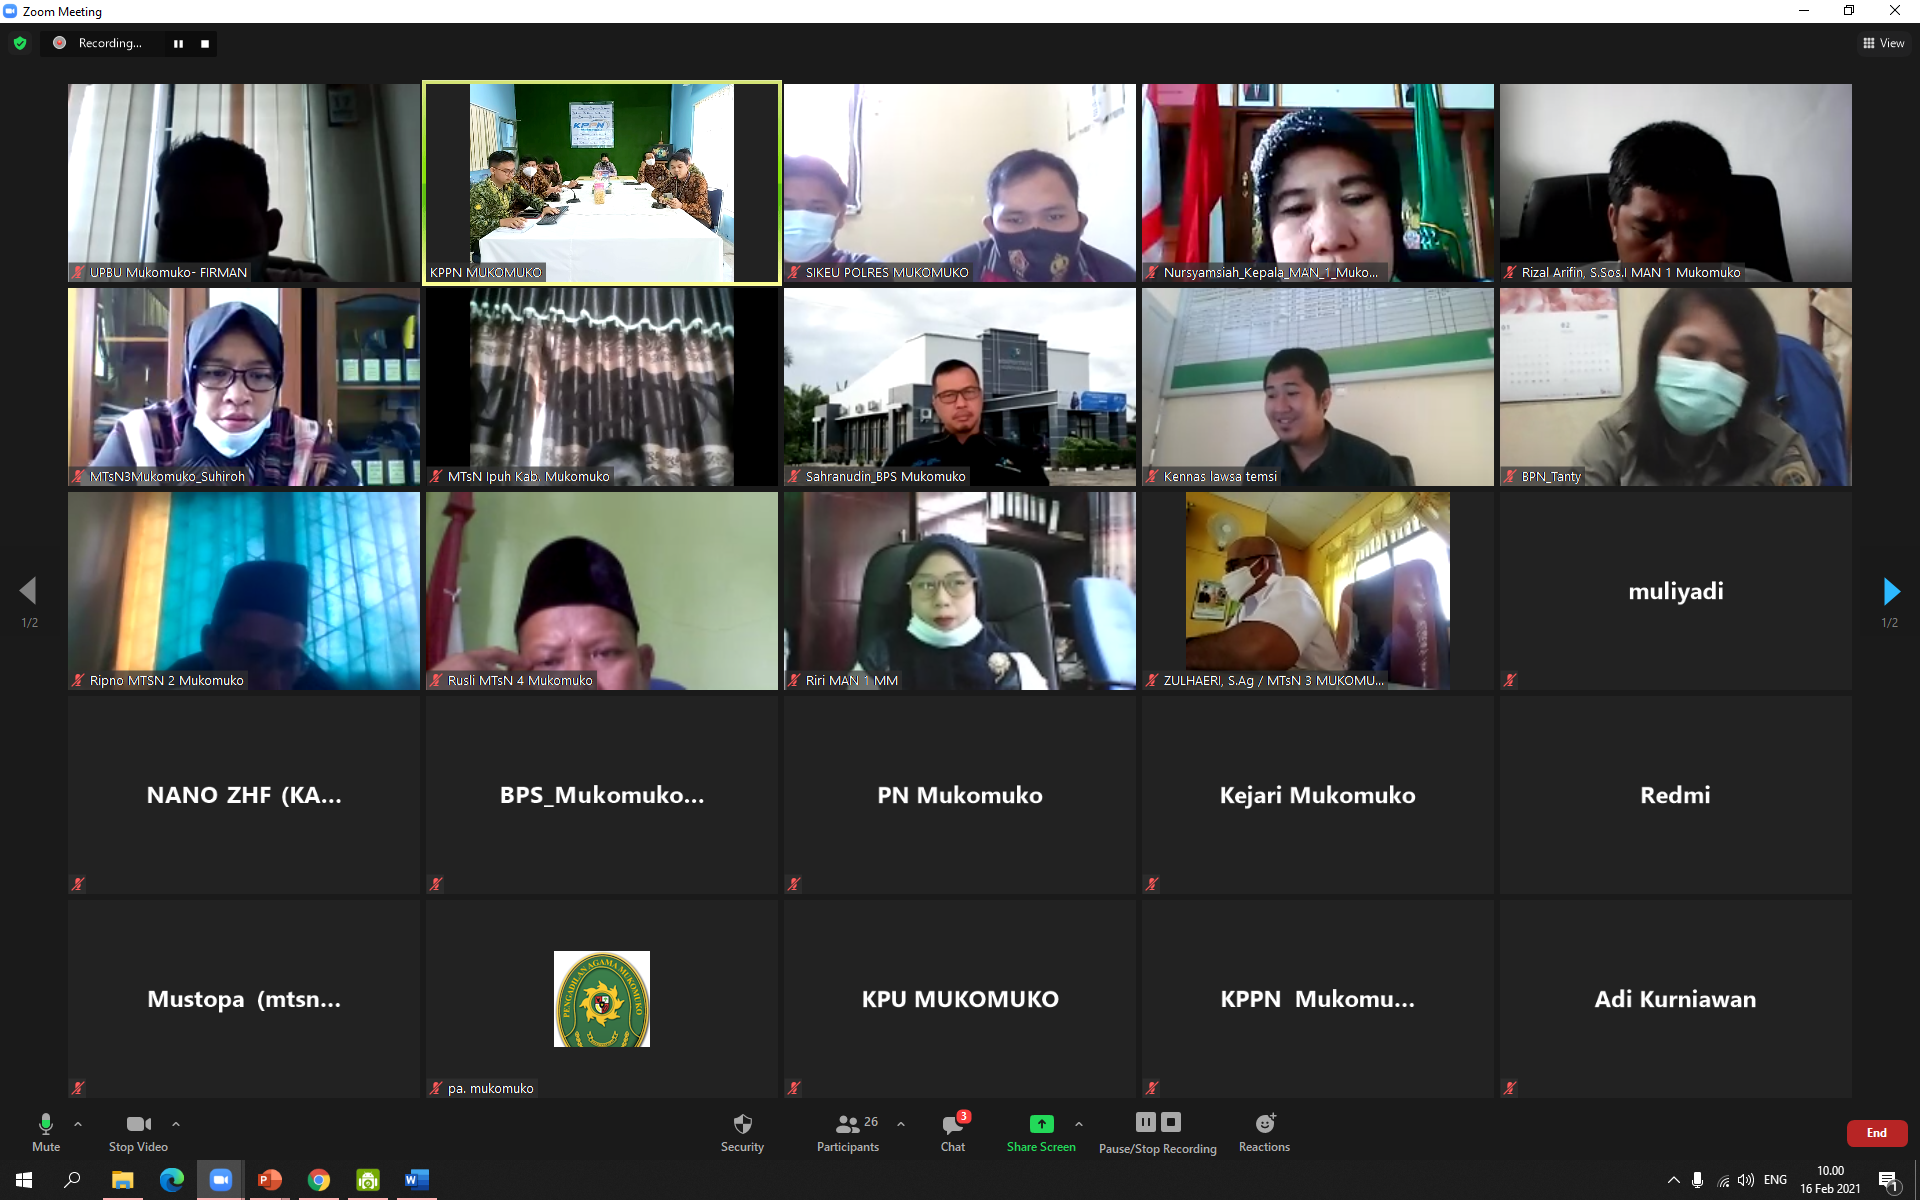This screenshot has width=1920, height=1200.
Task: Pause recording in bottom toolbar
Action: pos(1146,1122)
